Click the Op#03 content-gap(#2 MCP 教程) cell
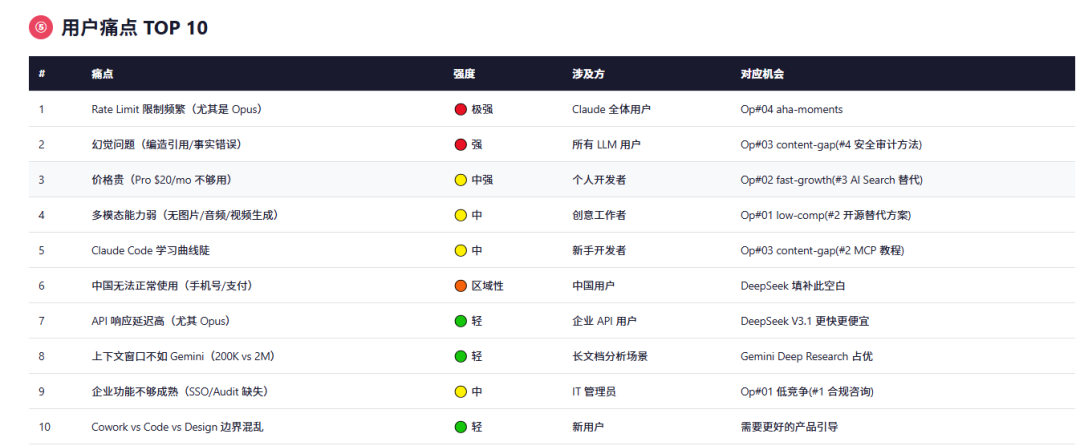Viewport: 1080px width, 446px height. pos(822,251)
